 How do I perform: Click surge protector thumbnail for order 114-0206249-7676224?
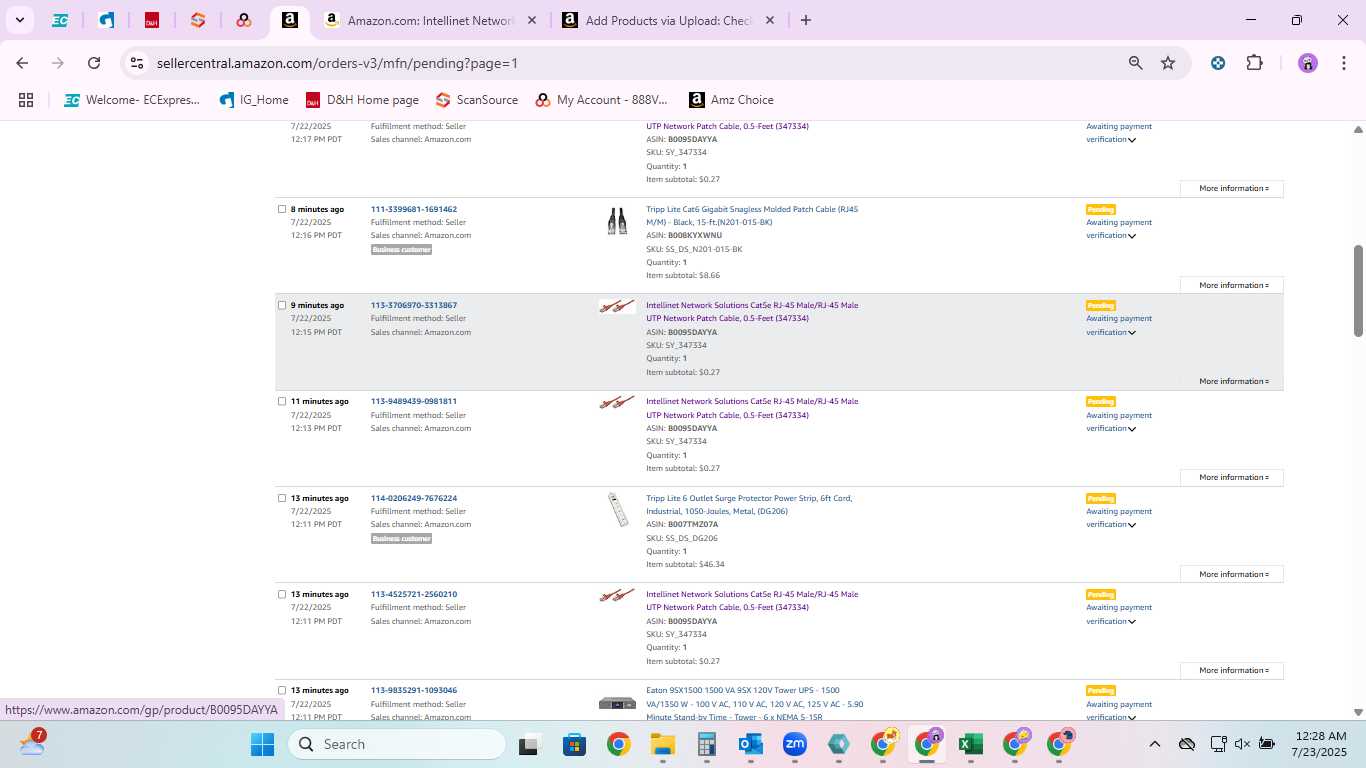618,510
